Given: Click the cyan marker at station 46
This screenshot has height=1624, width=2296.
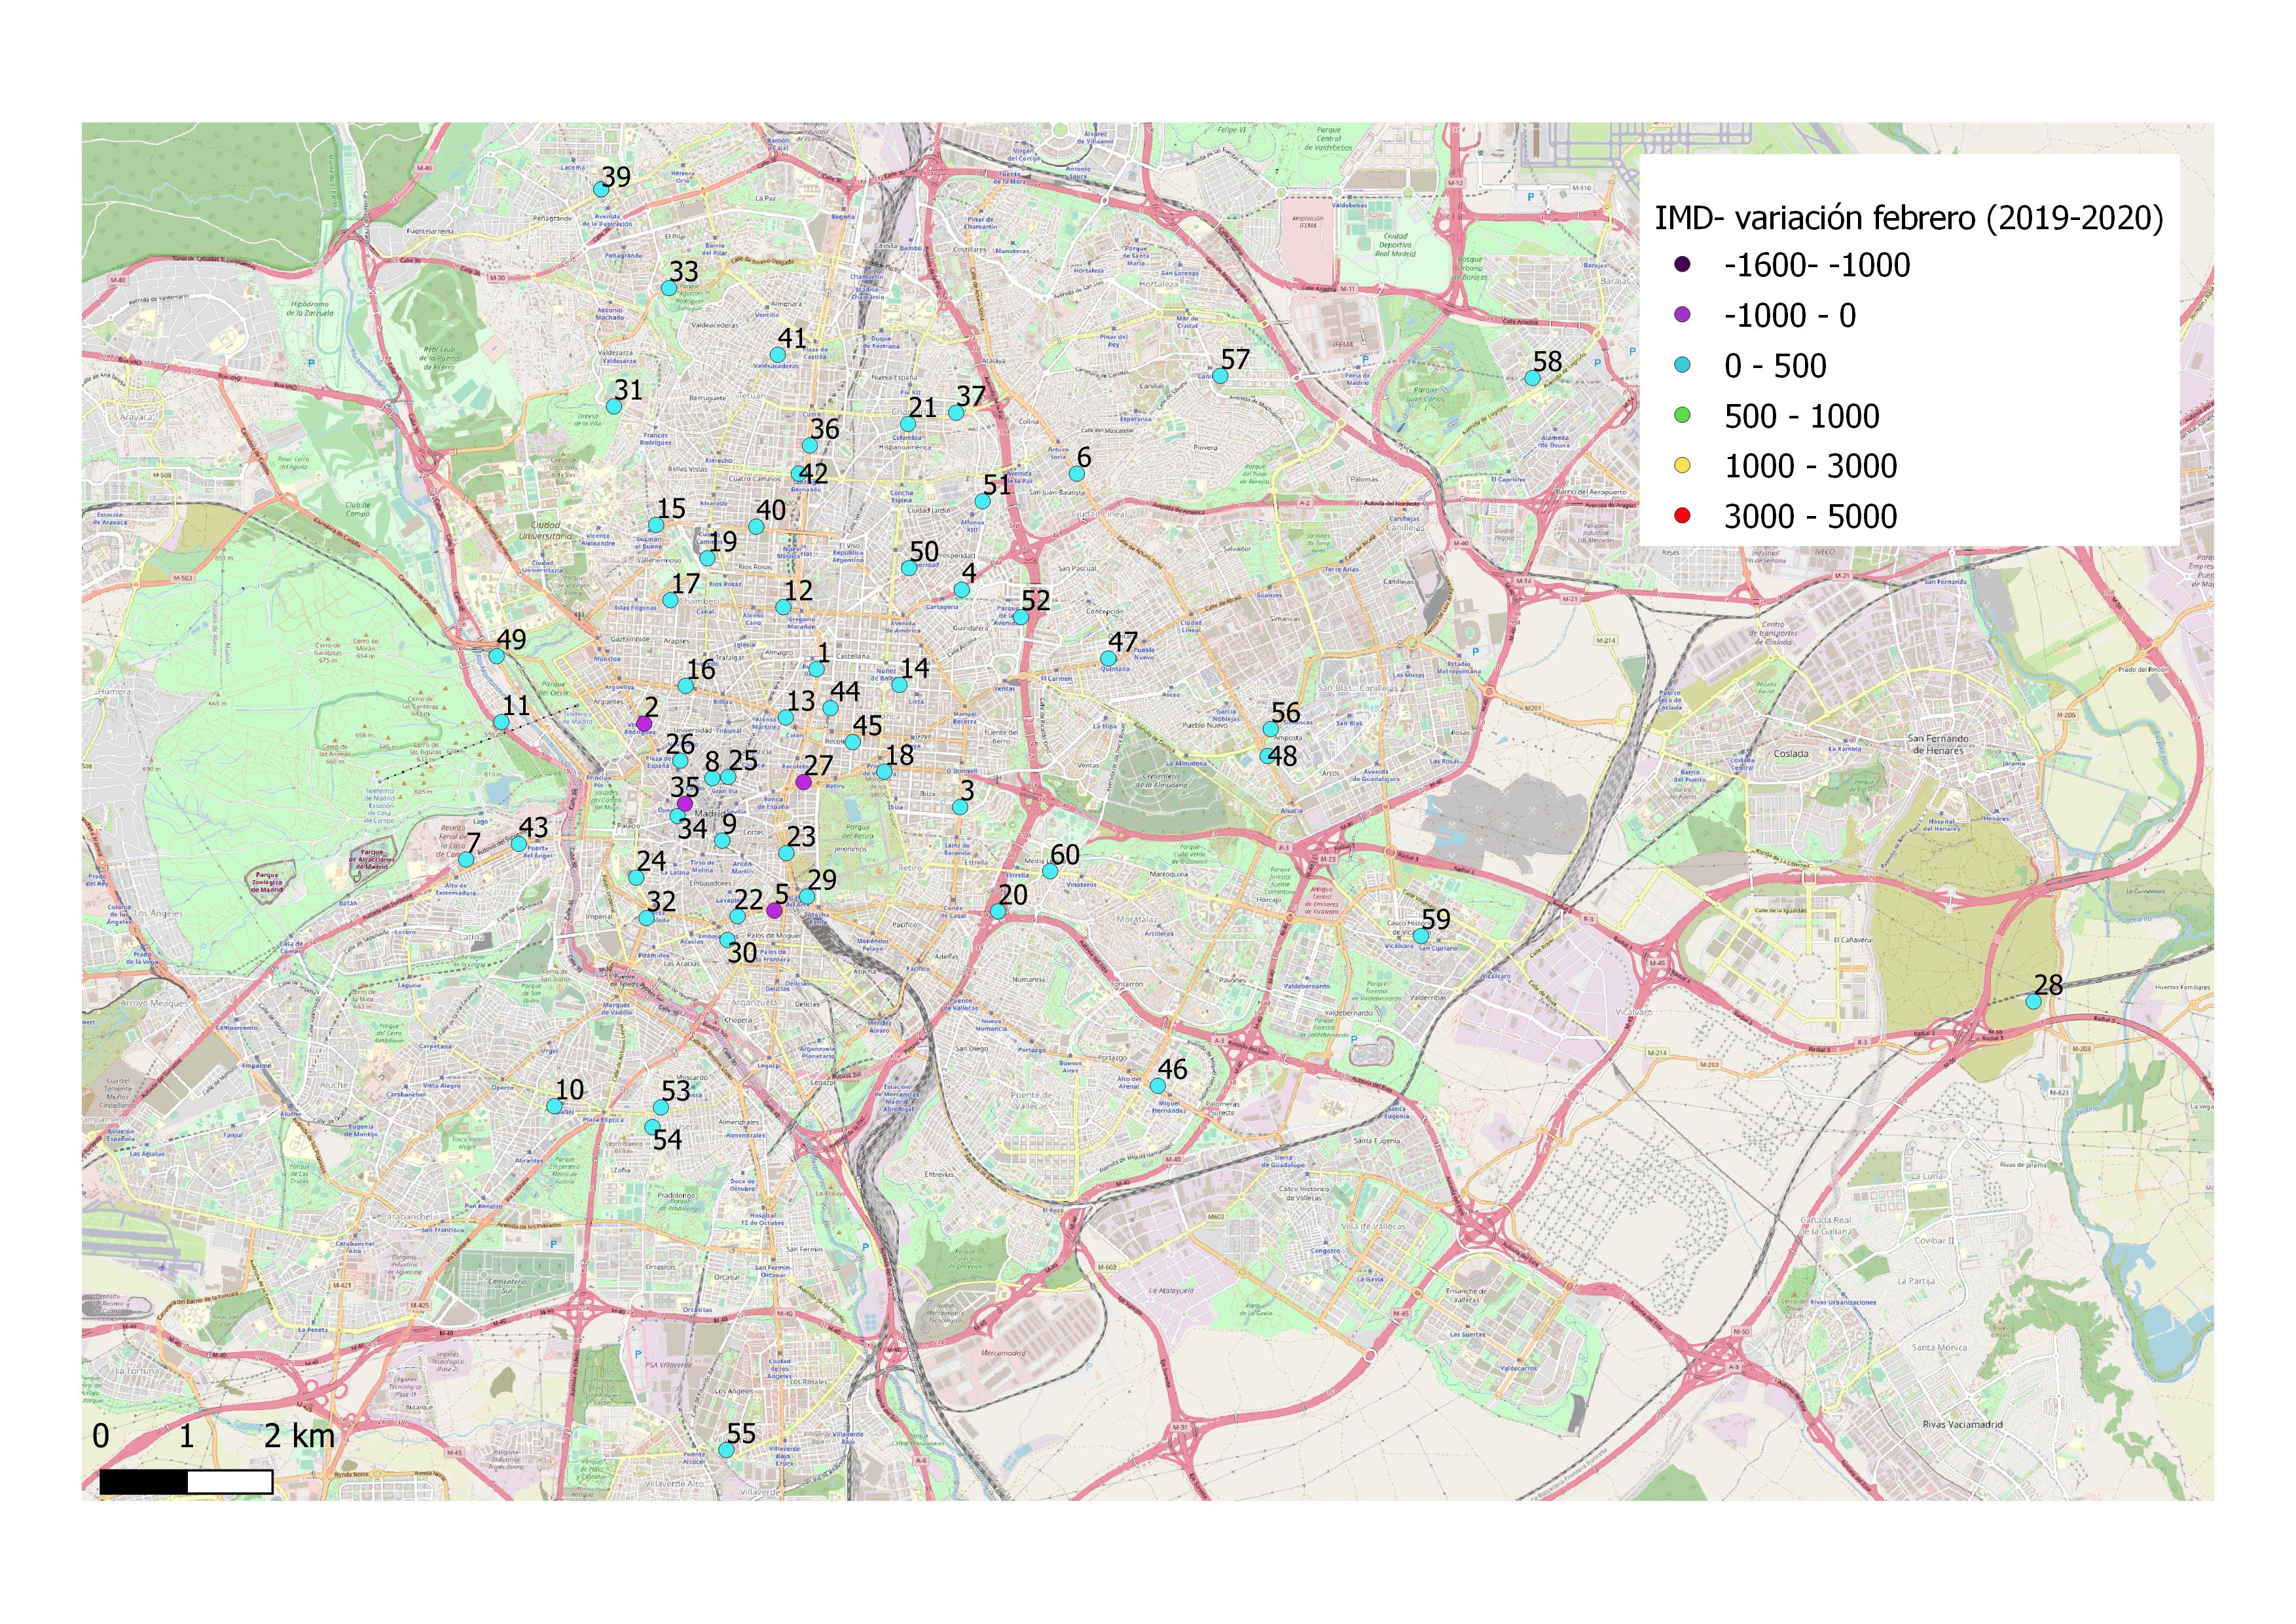Looking at the screenshot, I should [1157, 1085].
